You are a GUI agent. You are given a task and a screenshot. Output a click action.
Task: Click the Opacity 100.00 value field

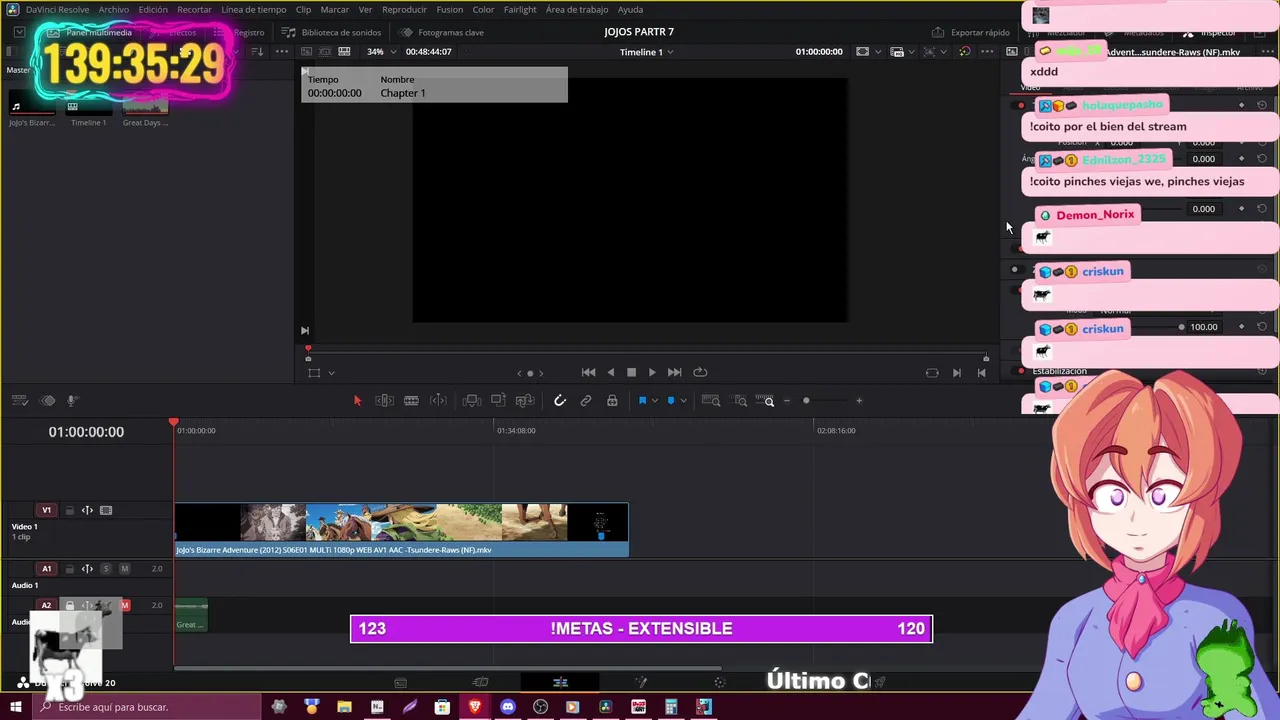pyautogui.click(x=1204, y=327)
